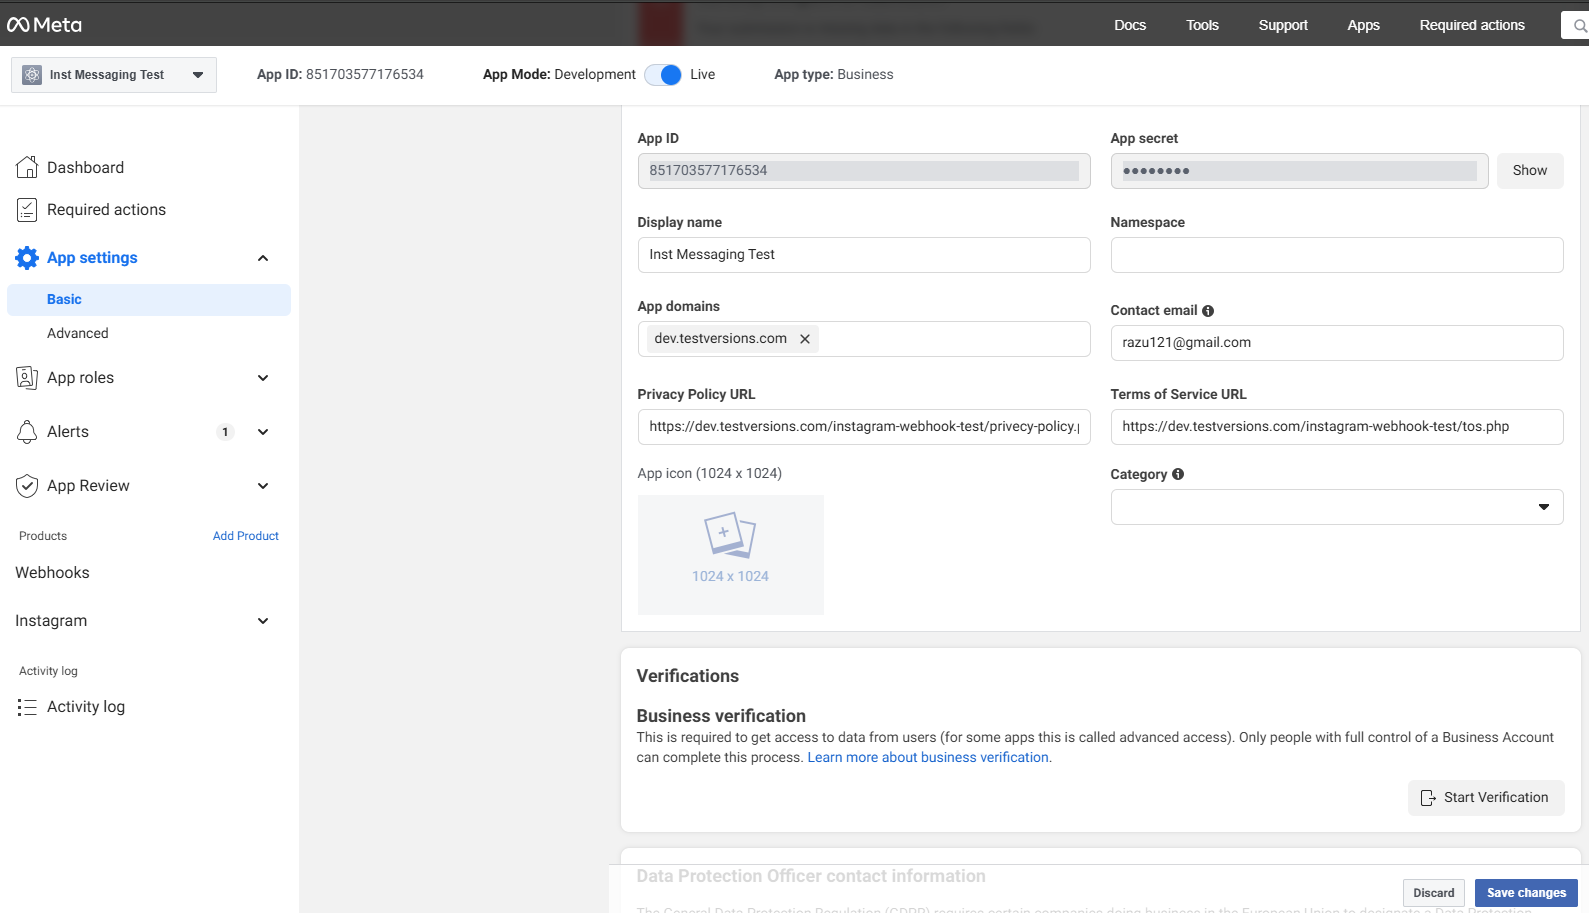Image resolution: width=1589 pixels, height=913 pixels.
Task: Click the Add Product link
Action: (246, 536)
